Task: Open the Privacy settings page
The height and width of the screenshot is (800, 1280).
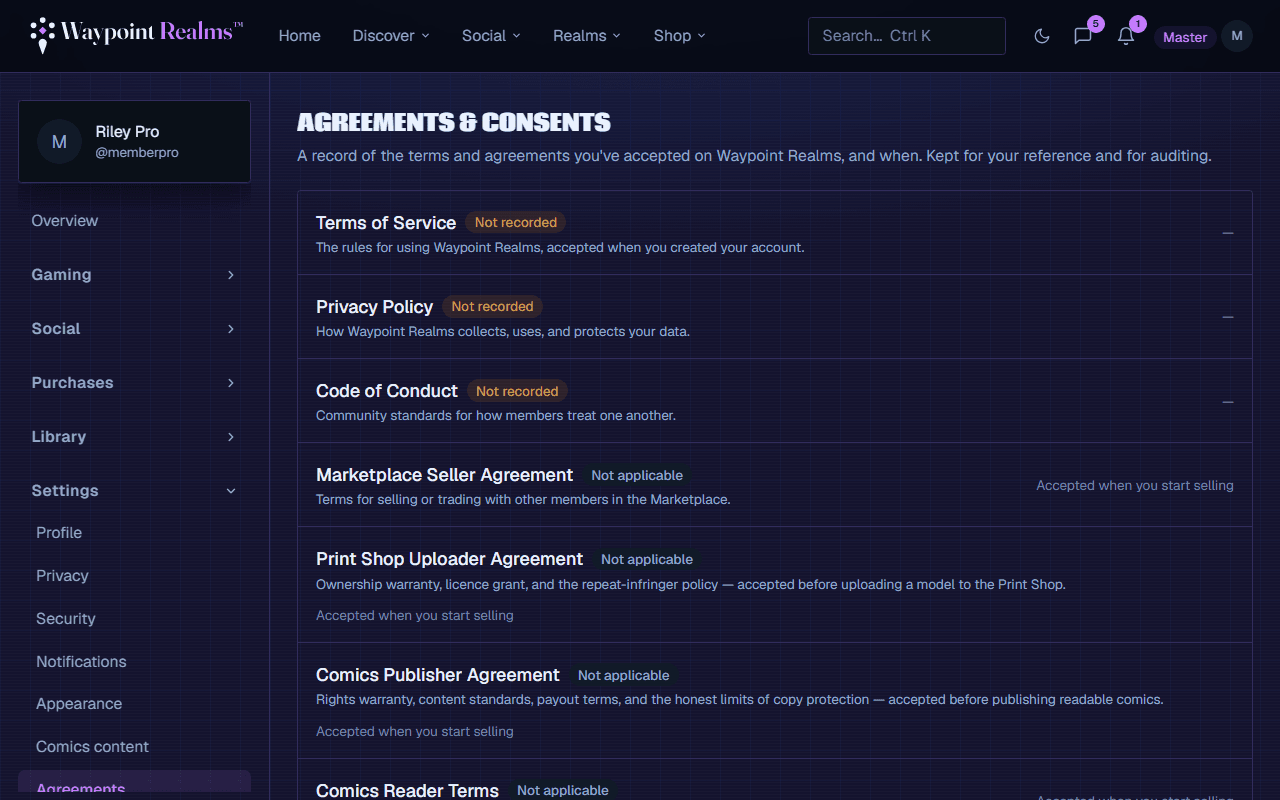Action: click(x=134, y=576)
